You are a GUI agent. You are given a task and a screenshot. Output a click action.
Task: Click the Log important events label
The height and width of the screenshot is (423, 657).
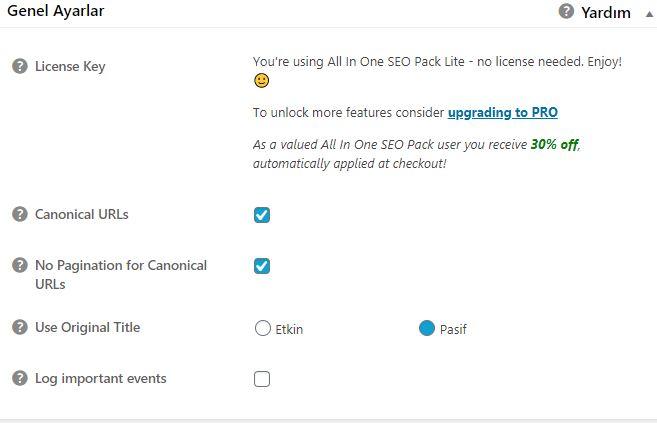101,379
